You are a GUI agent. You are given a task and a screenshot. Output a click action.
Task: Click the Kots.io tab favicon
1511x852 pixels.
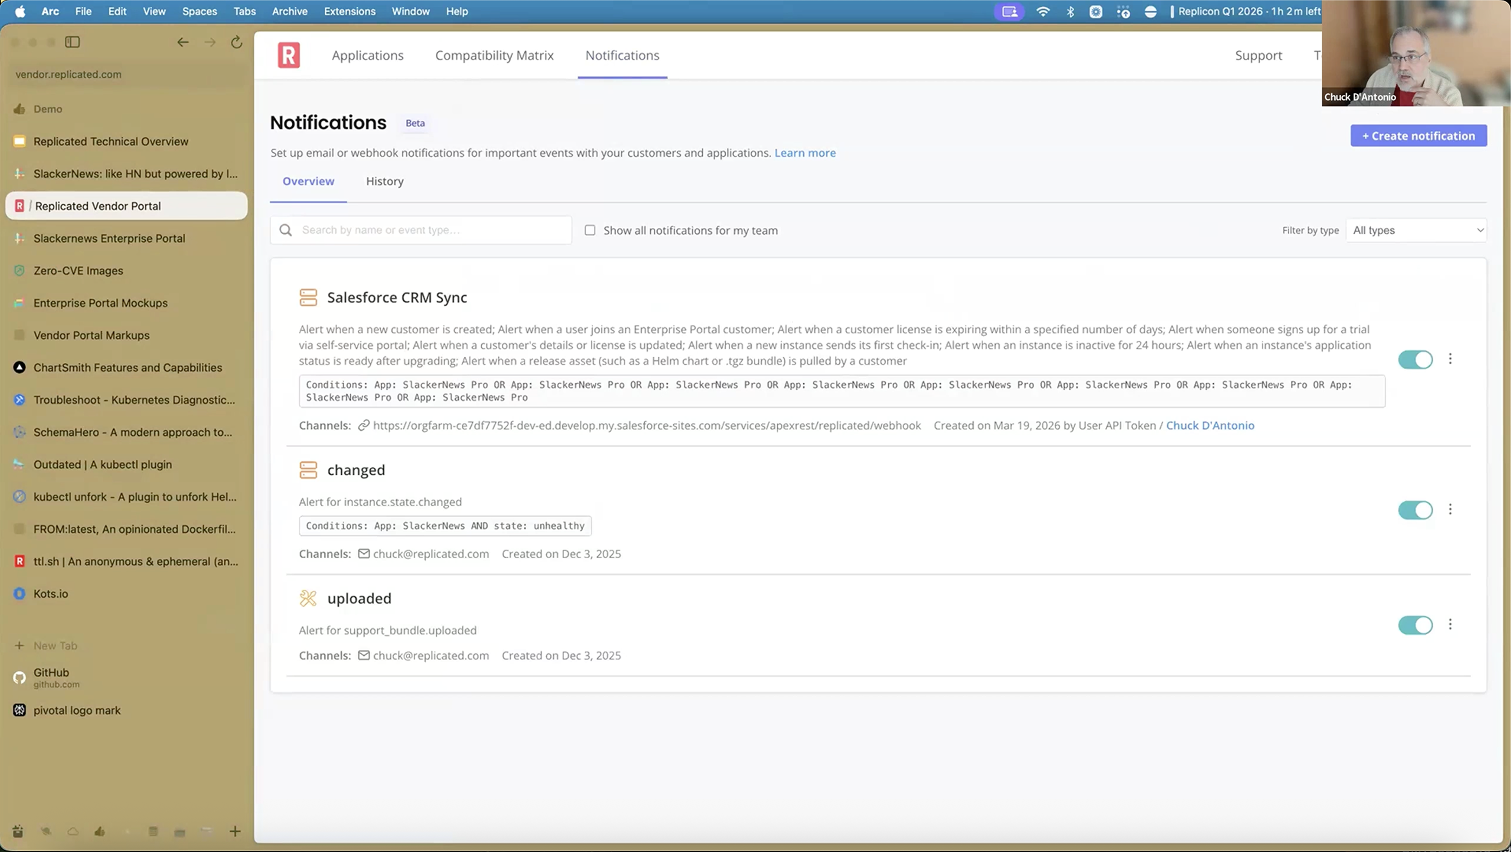click(x=19, y=594)
